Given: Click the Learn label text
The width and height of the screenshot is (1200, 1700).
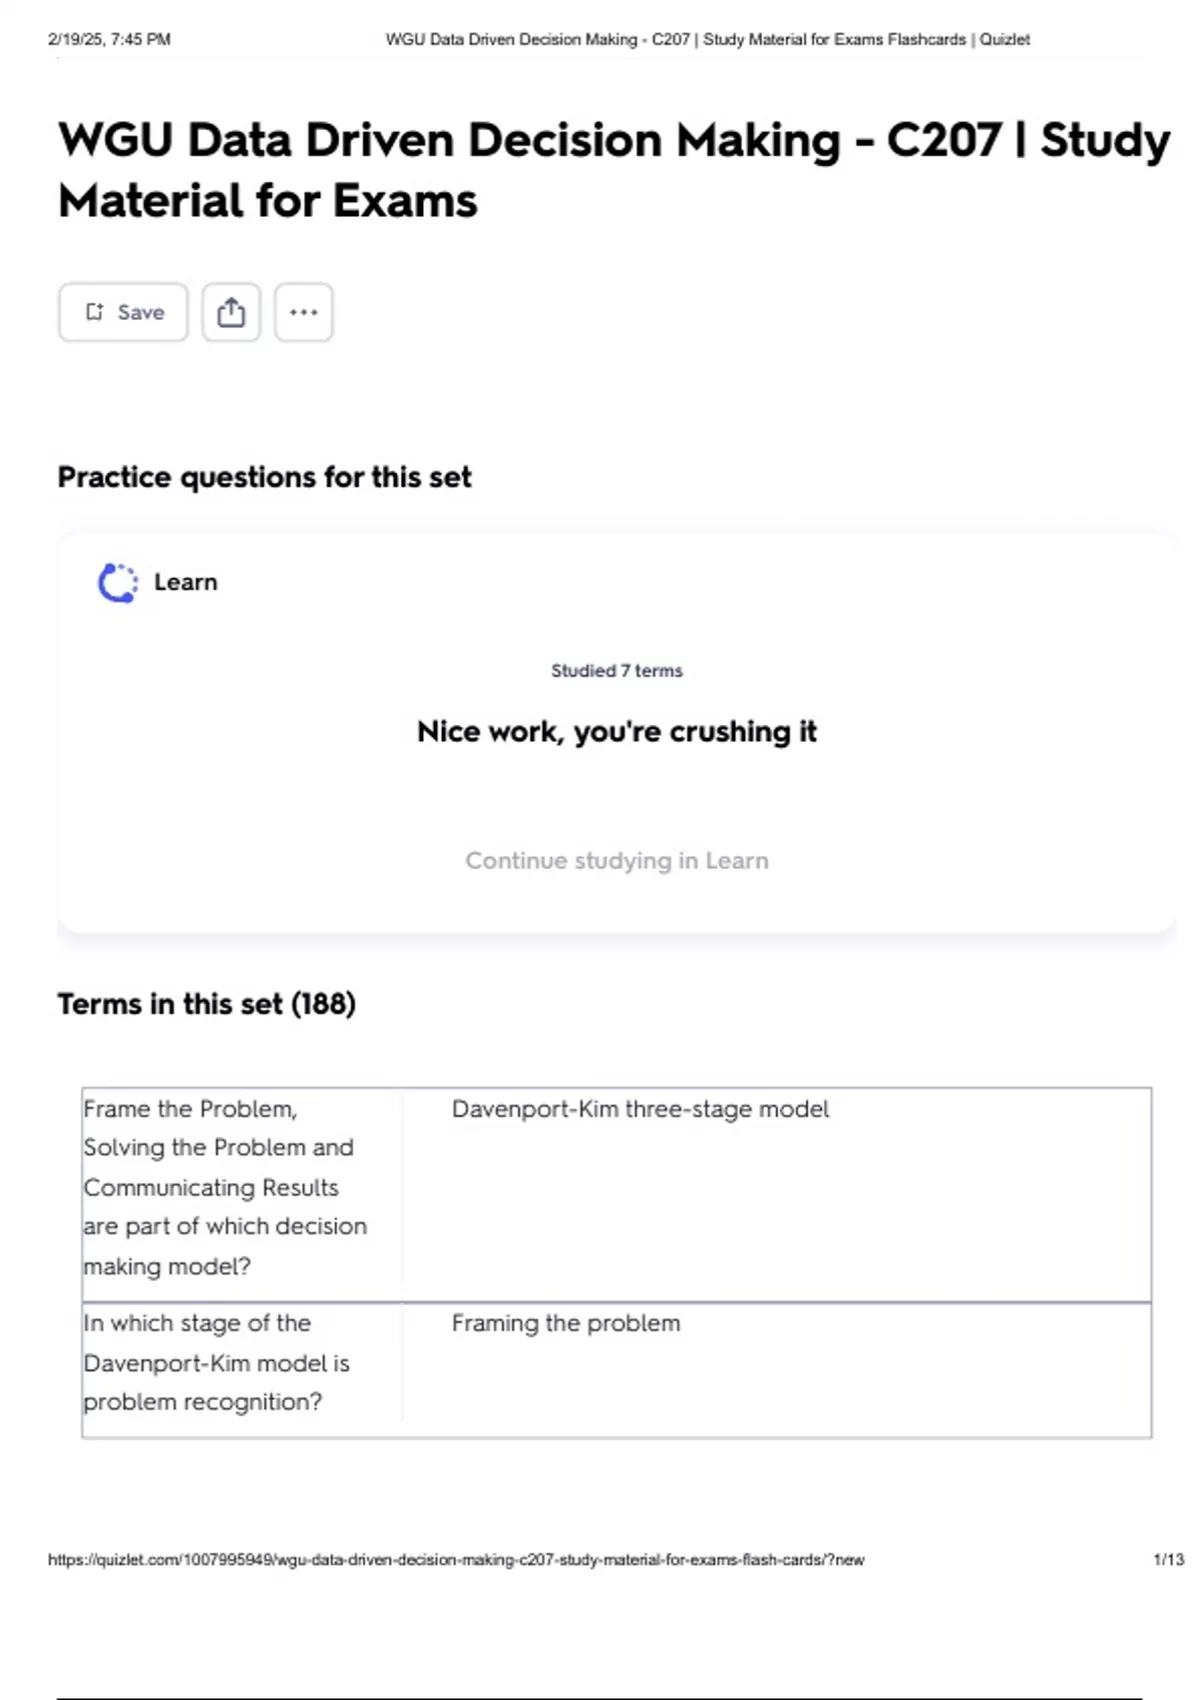Looking at the screenshot, I should coord(185,582).
